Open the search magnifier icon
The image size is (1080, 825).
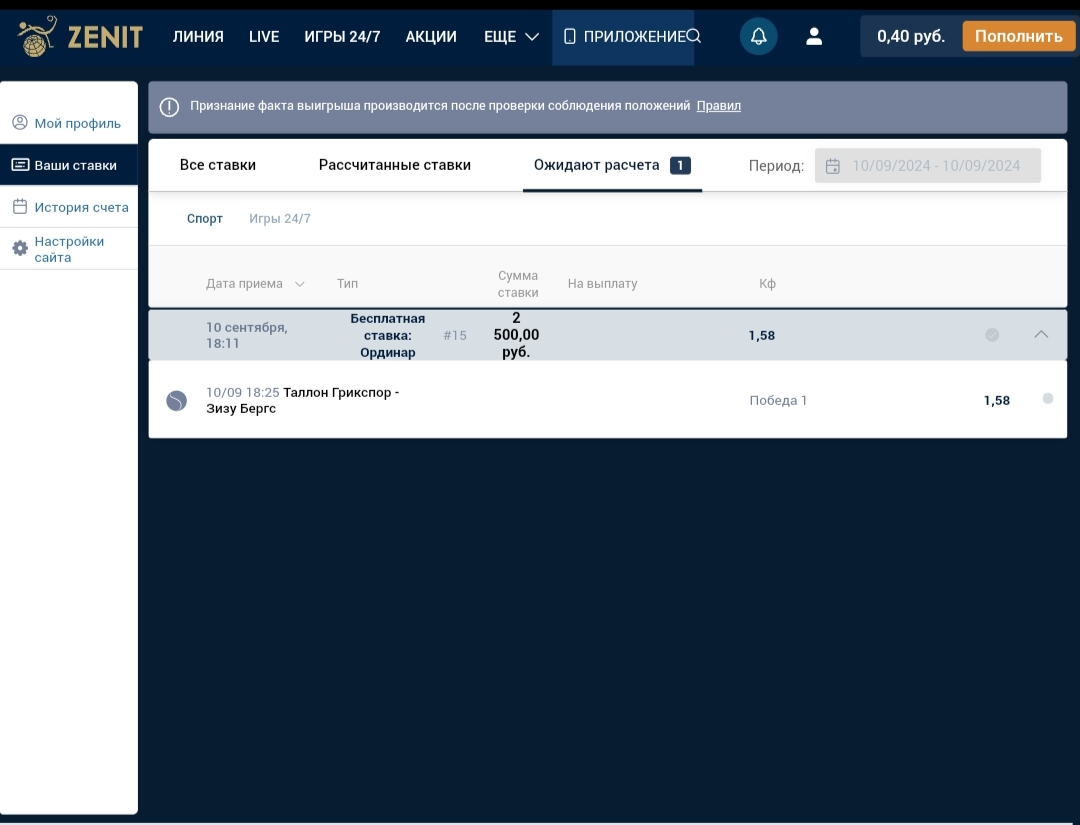[693, 37]
